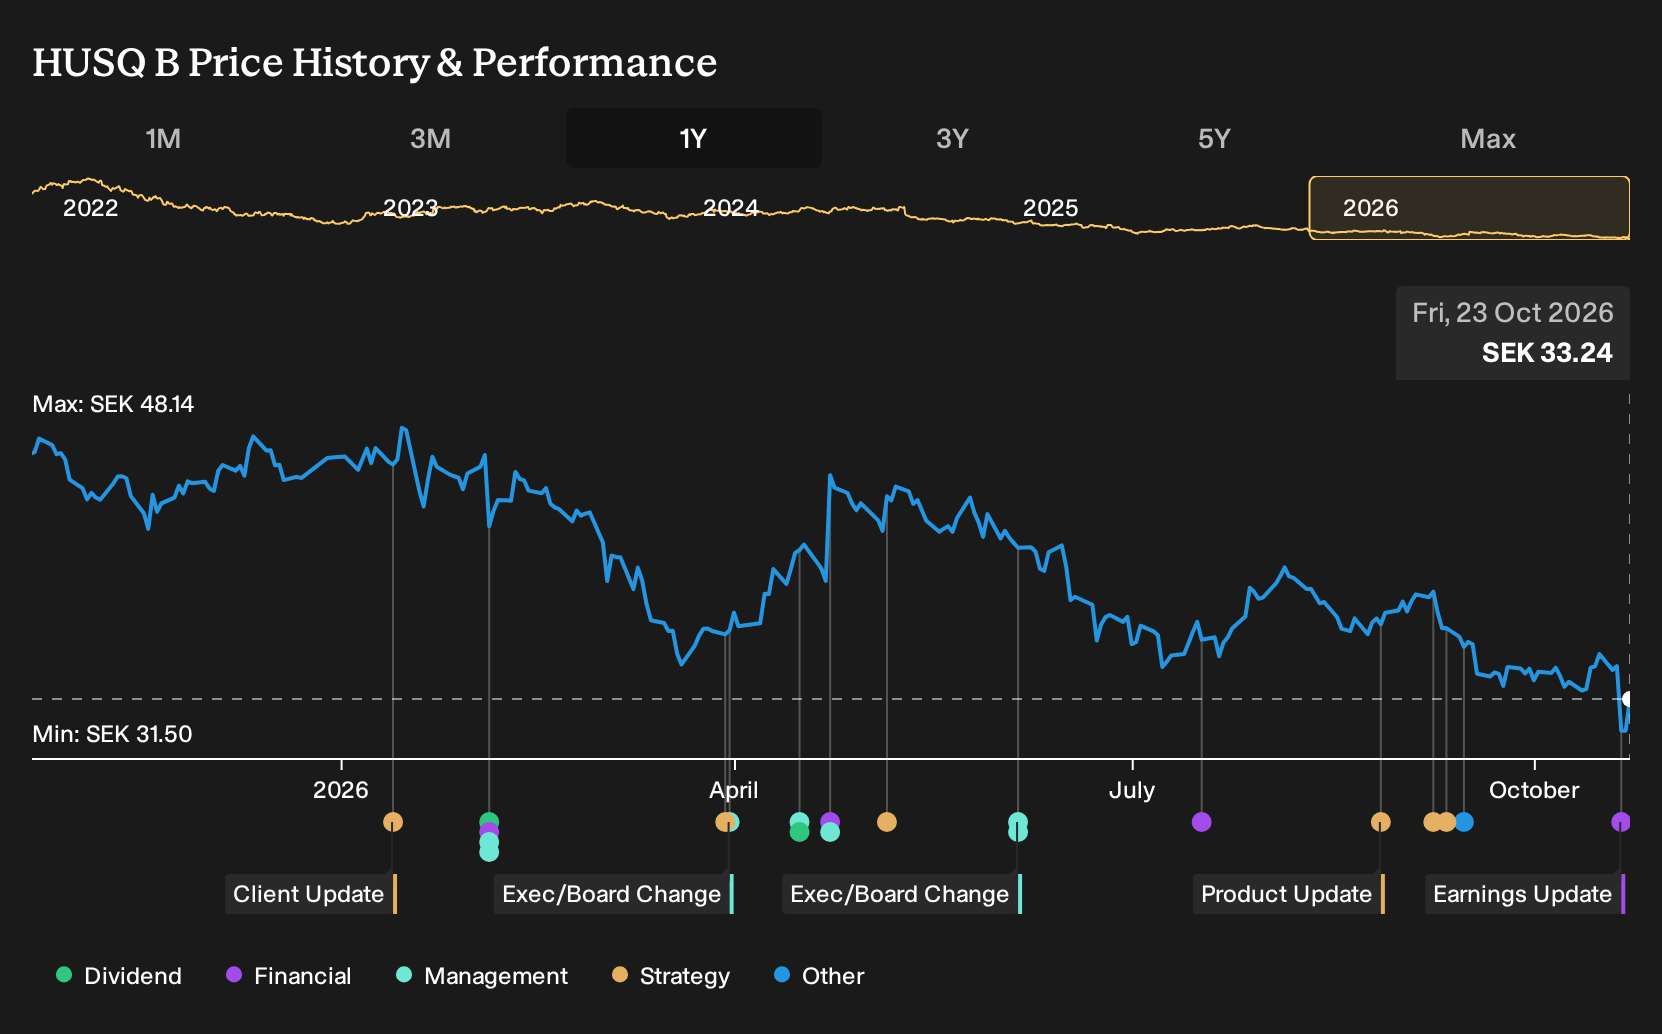1662x1034 pixels.
Task: Select the orange Strategy marker above Client Update
Action: (393, 822)
